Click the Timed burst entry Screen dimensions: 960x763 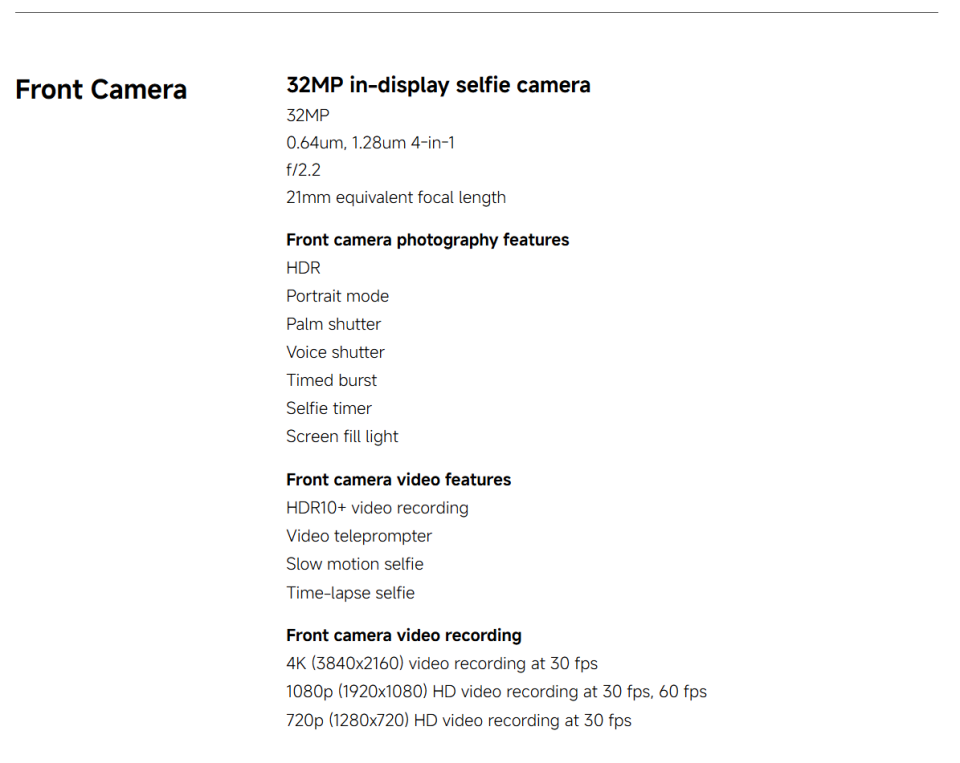(331, 380)
